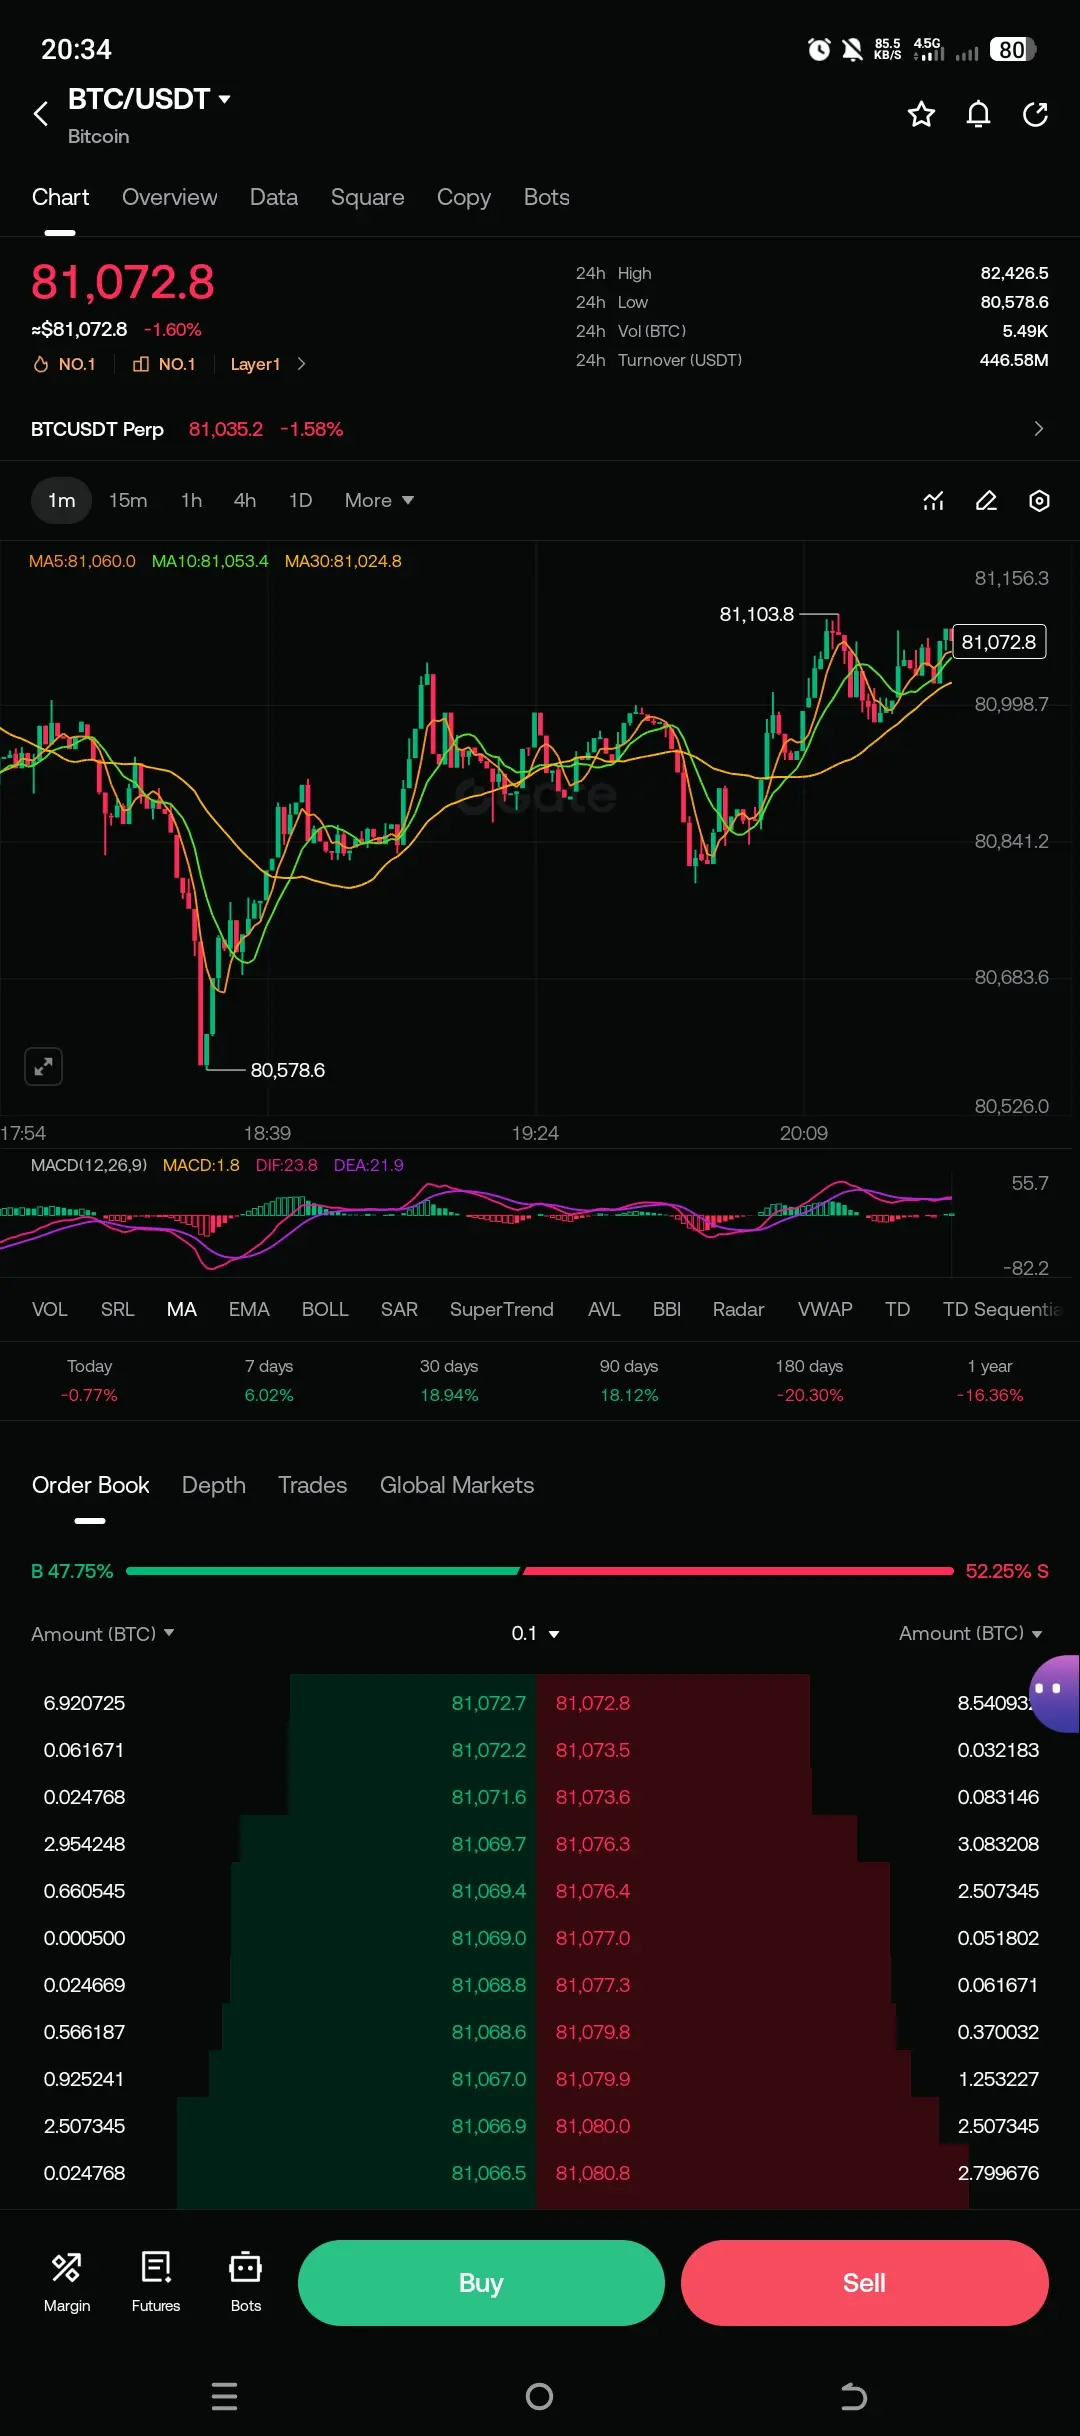1080x2436 pixels.
Task: Tap the 1 year -16.36% performance
Action: pyautogui.click(x=990, y=1380)
